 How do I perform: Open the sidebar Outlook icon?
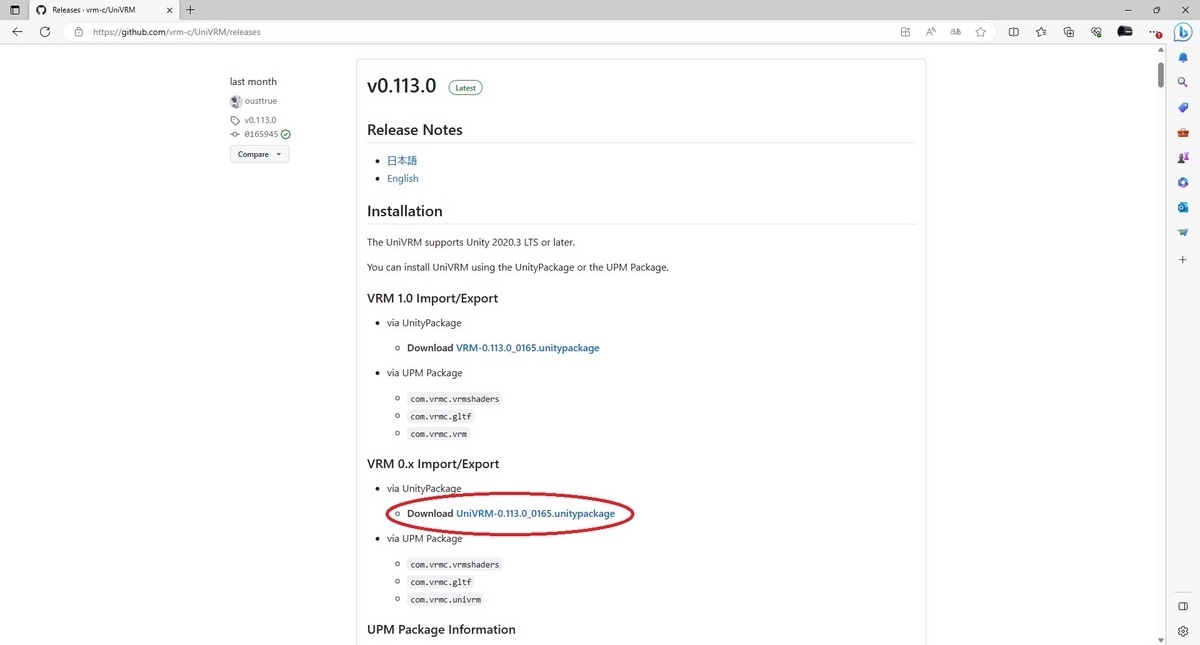[1183, 207]
